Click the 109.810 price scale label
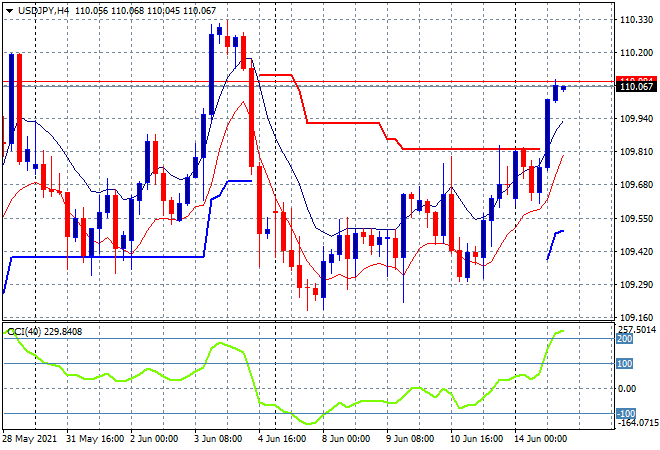The image size is (660, 450). (636, 152)
